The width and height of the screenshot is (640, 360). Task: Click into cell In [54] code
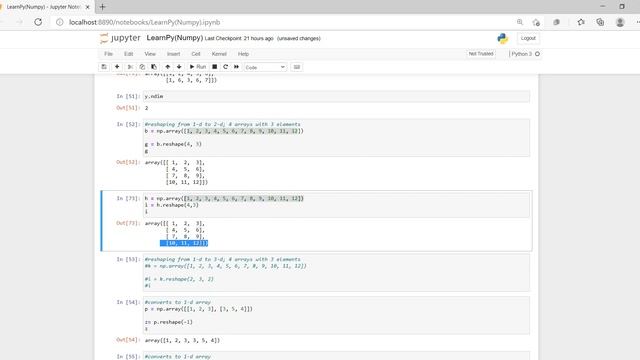[336, 315]
